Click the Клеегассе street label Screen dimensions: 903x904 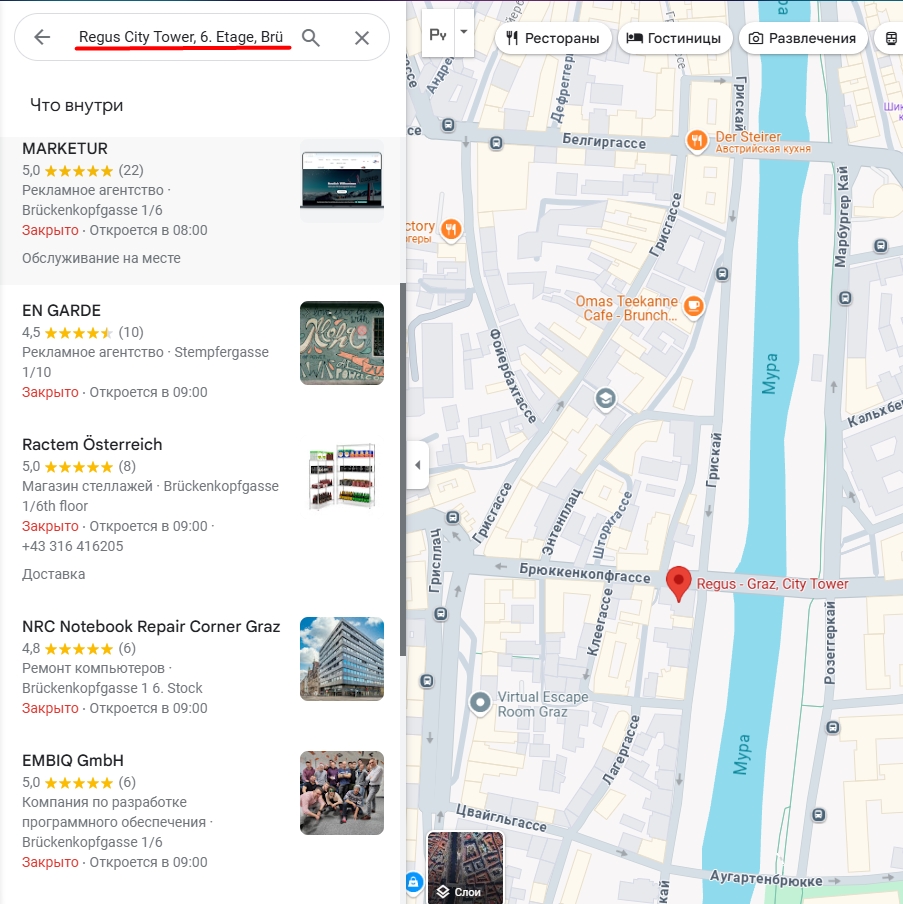pyautogui.click(x=600, y=622)
